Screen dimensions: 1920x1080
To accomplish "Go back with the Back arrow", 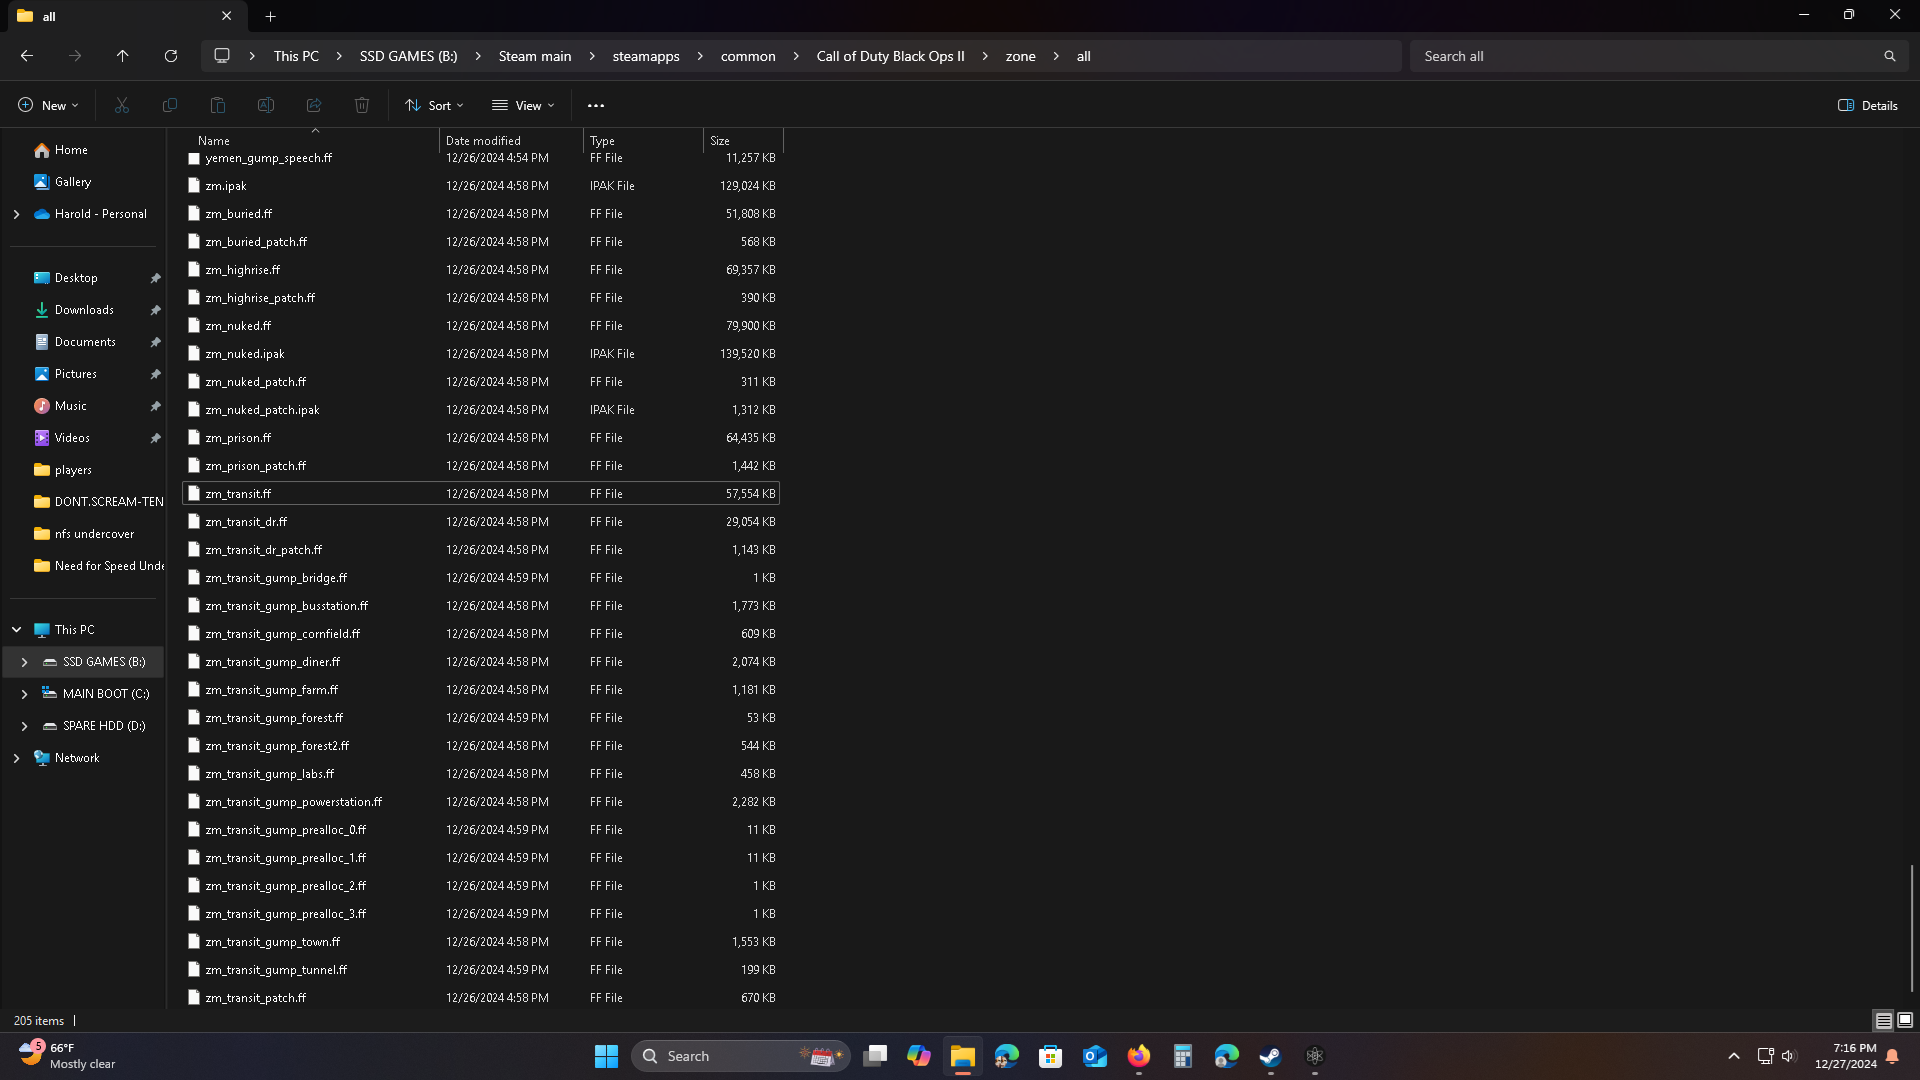I will (27, 56).
